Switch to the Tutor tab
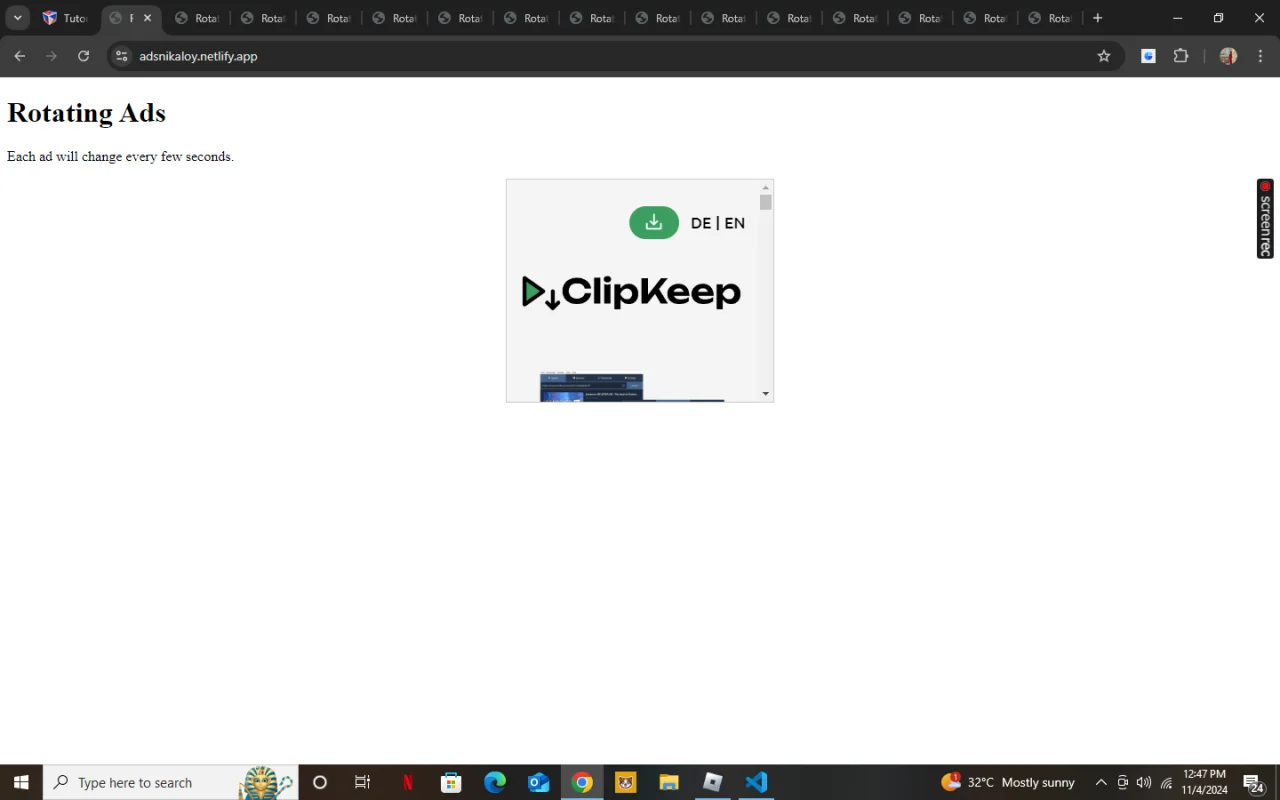 coord(66,18)
